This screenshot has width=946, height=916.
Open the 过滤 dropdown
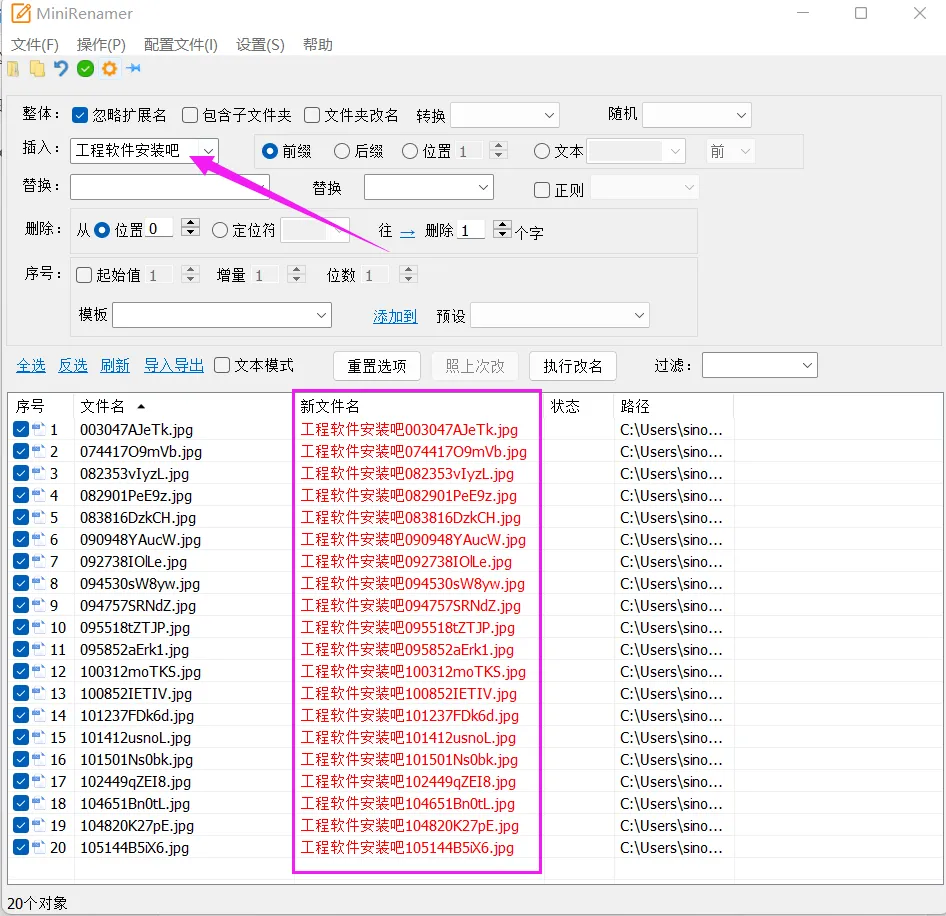[x=760, y=365]
